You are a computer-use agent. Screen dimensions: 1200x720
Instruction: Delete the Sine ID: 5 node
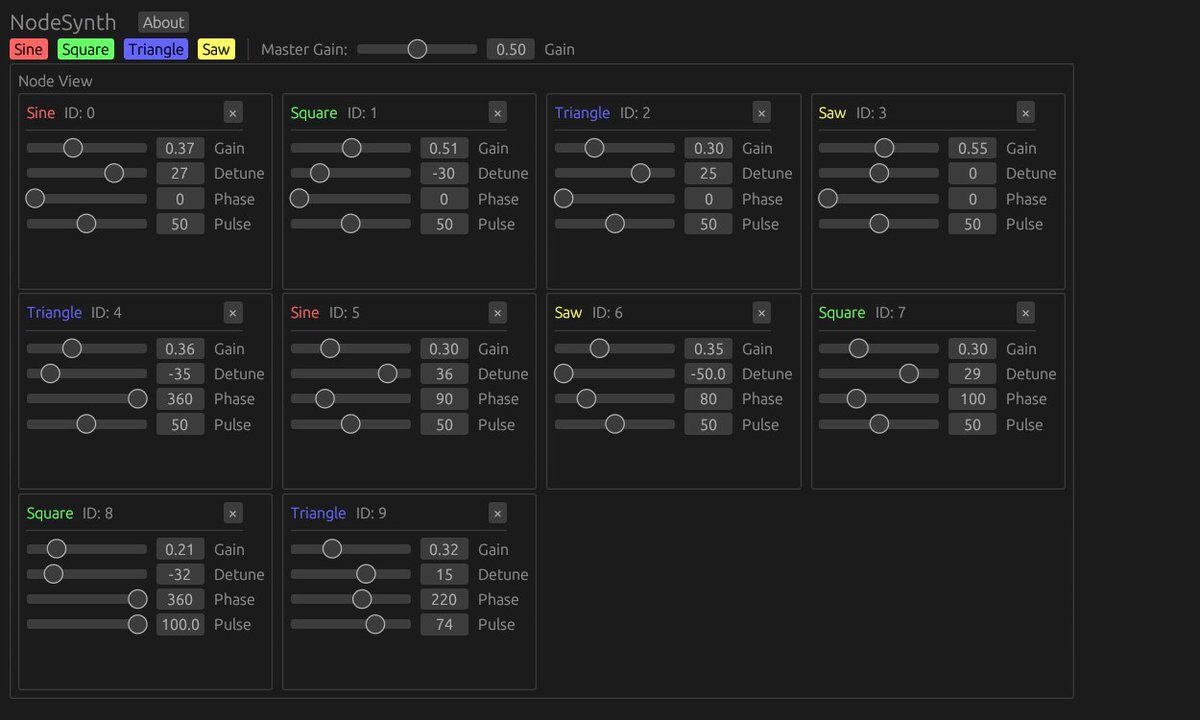click(x=497, y=313)
